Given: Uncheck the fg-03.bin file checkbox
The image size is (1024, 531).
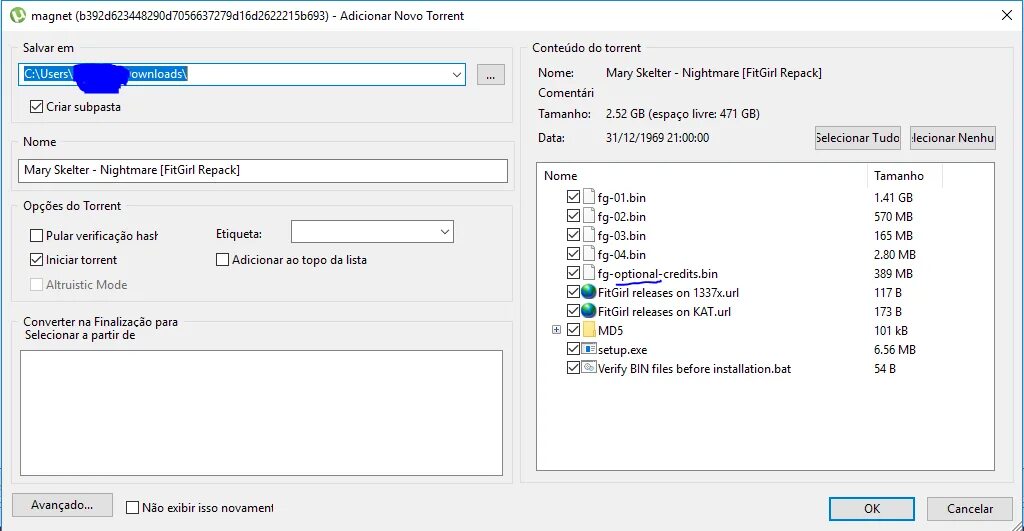Looking at the screenshot, I should (573, 234).
